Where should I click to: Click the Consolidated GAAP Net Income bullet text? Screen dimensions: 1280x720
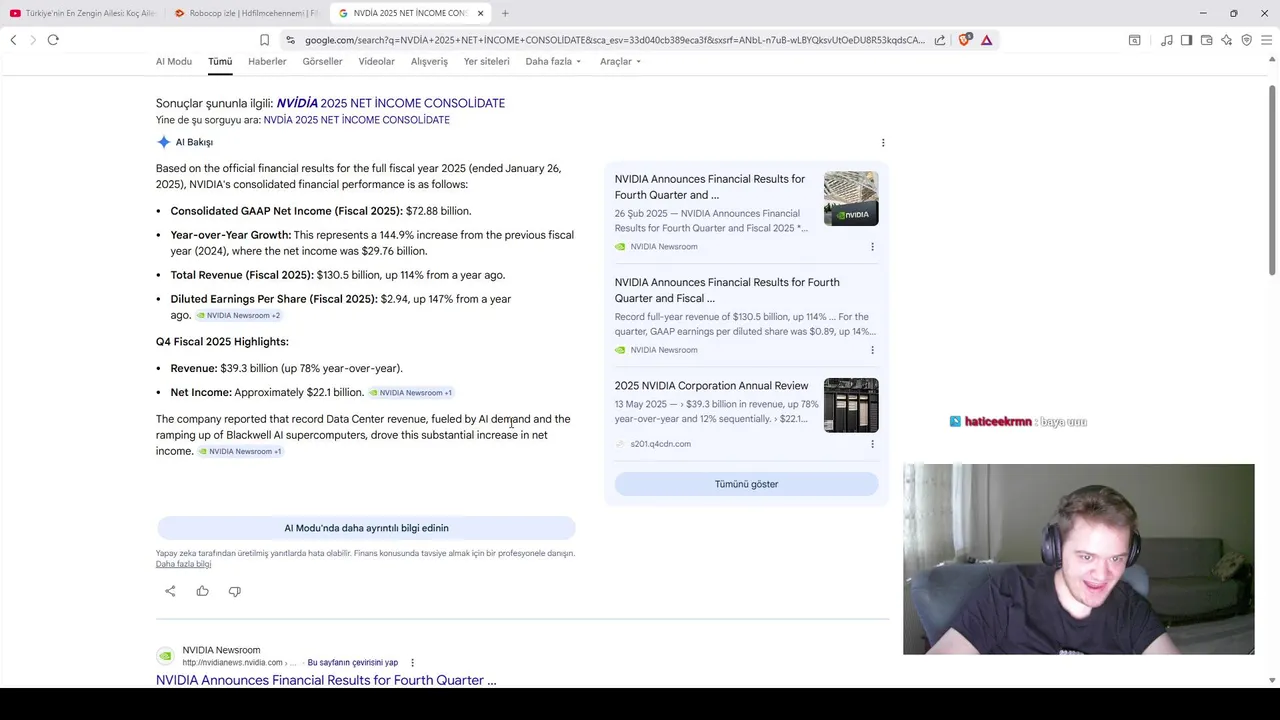tap(320, 211)
